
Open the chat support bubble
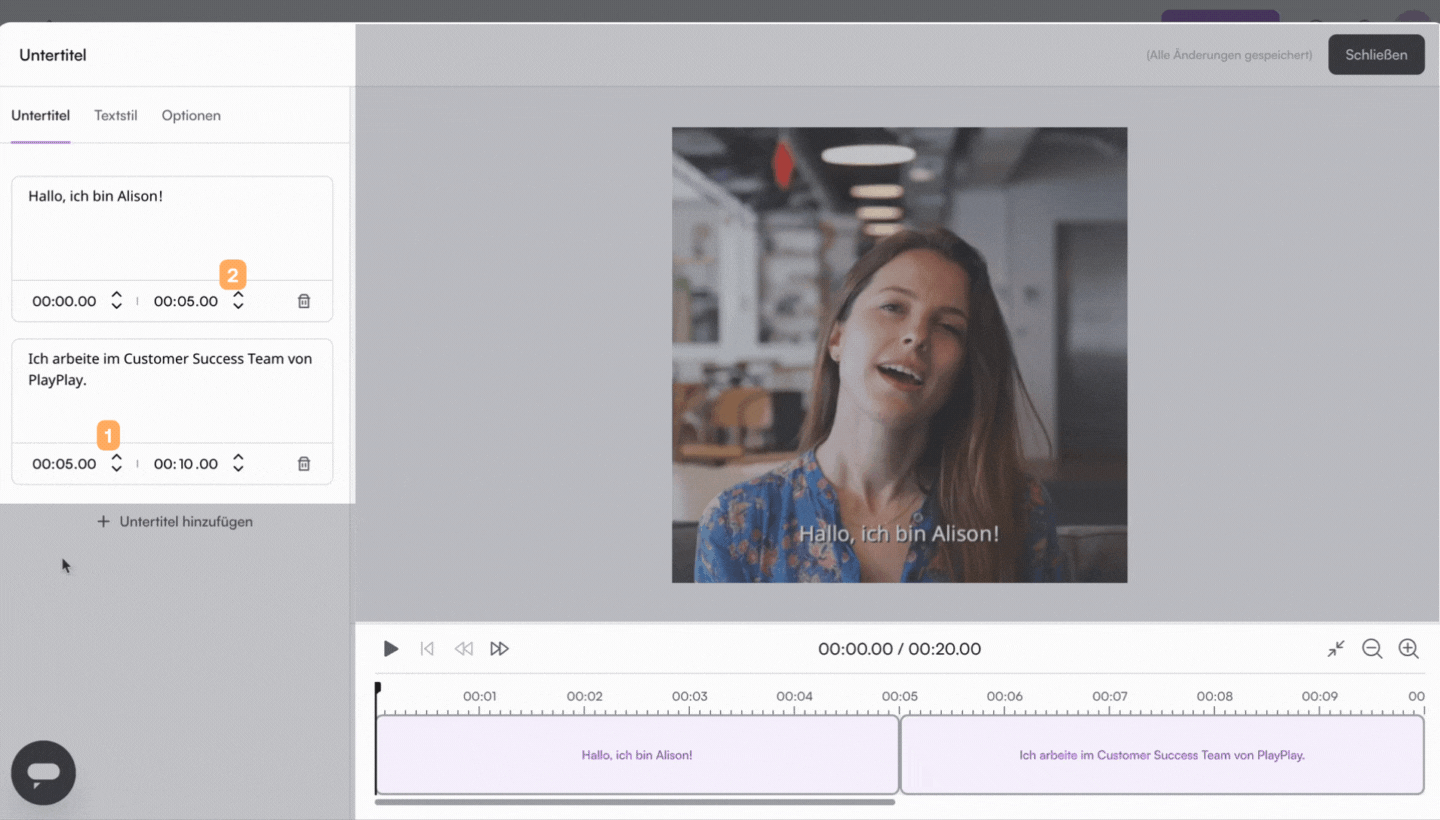43,773
